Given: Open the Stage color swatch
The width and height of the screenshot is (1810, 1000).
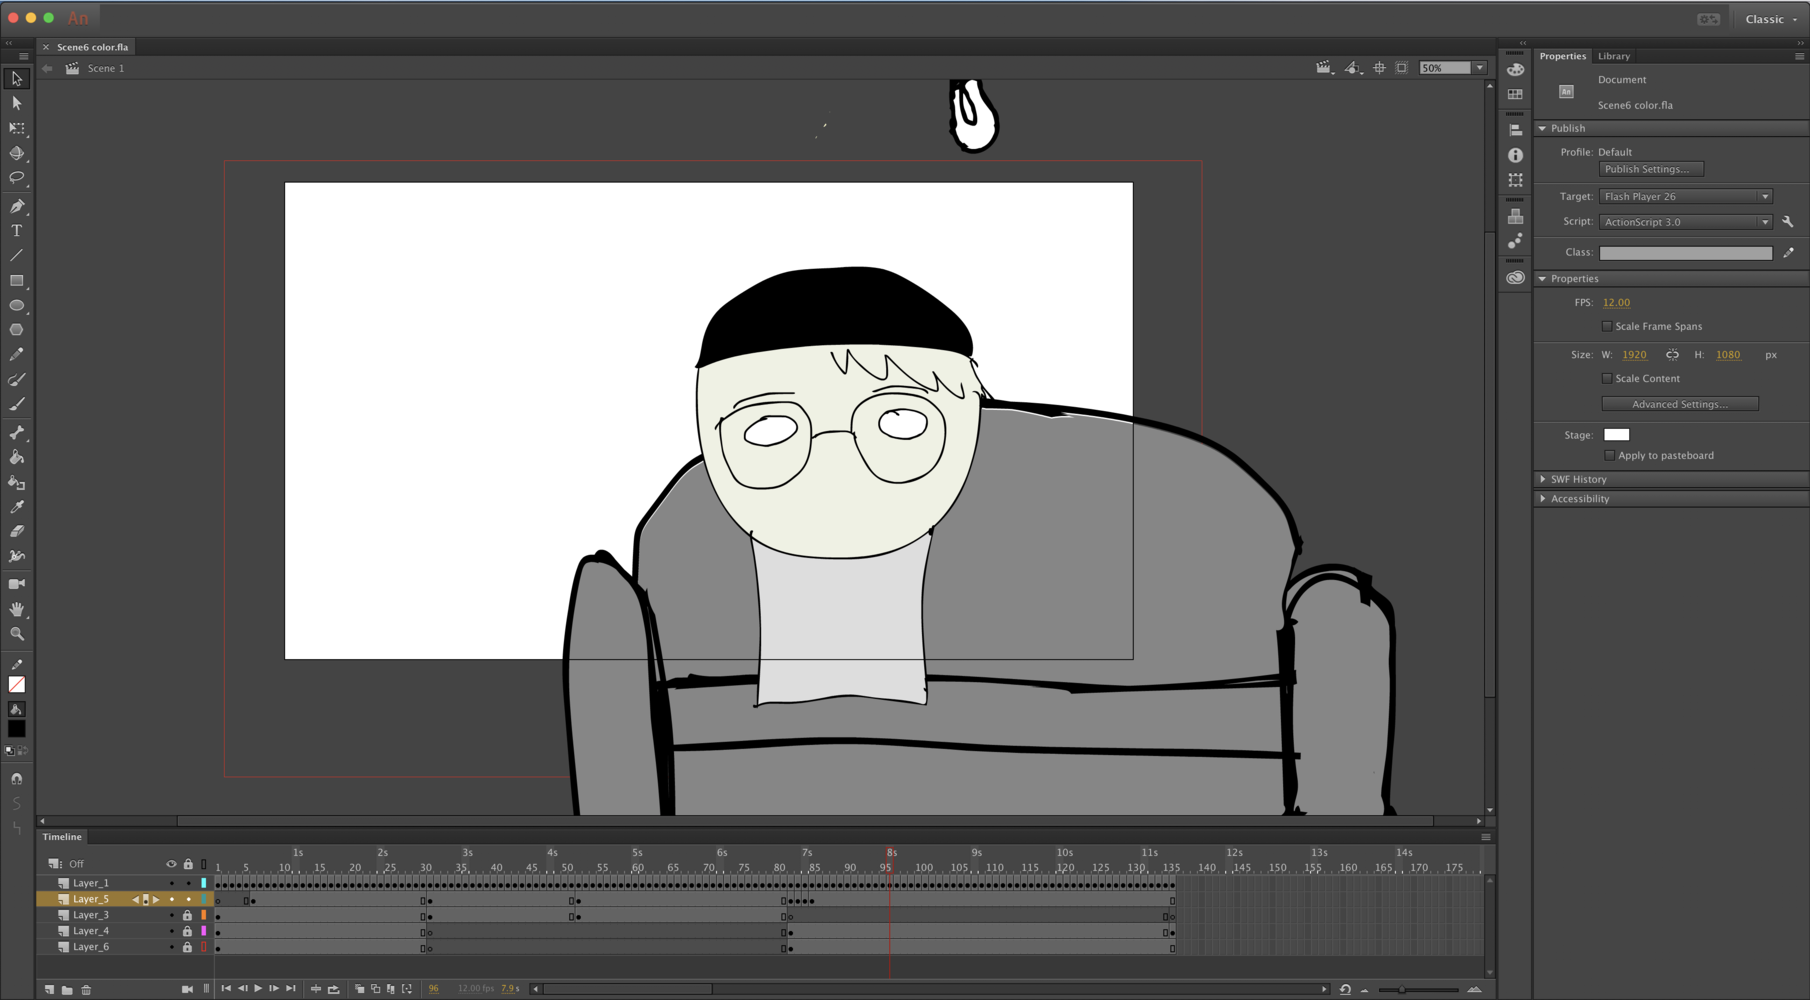Looking at the screenshot, I should (1616, 435).
